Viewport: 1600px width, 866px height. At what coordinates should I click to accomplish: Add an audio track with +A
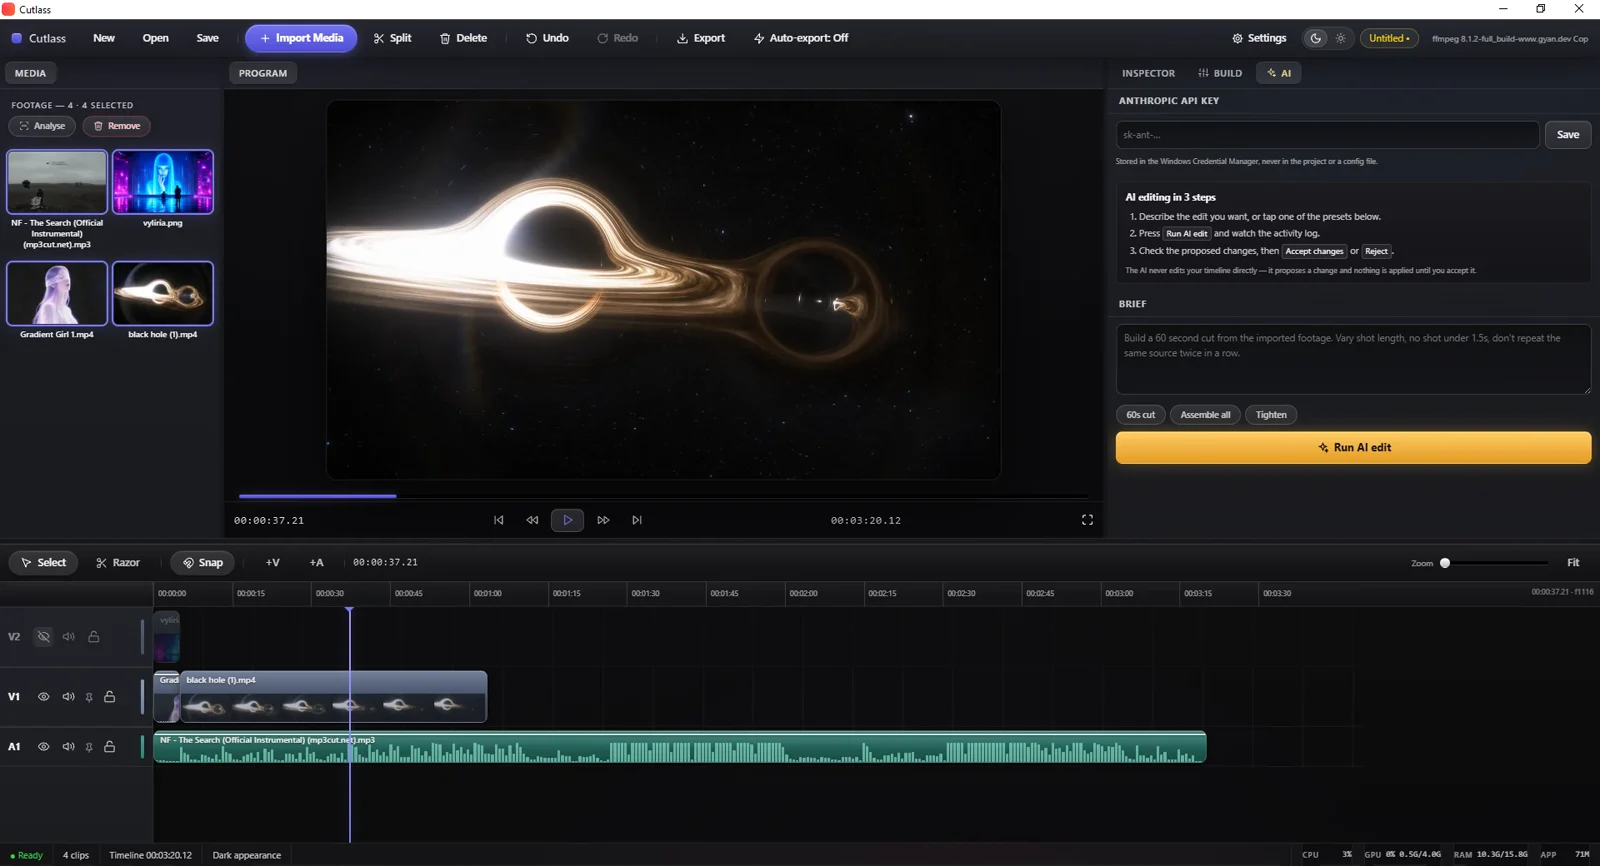point(316,563)
